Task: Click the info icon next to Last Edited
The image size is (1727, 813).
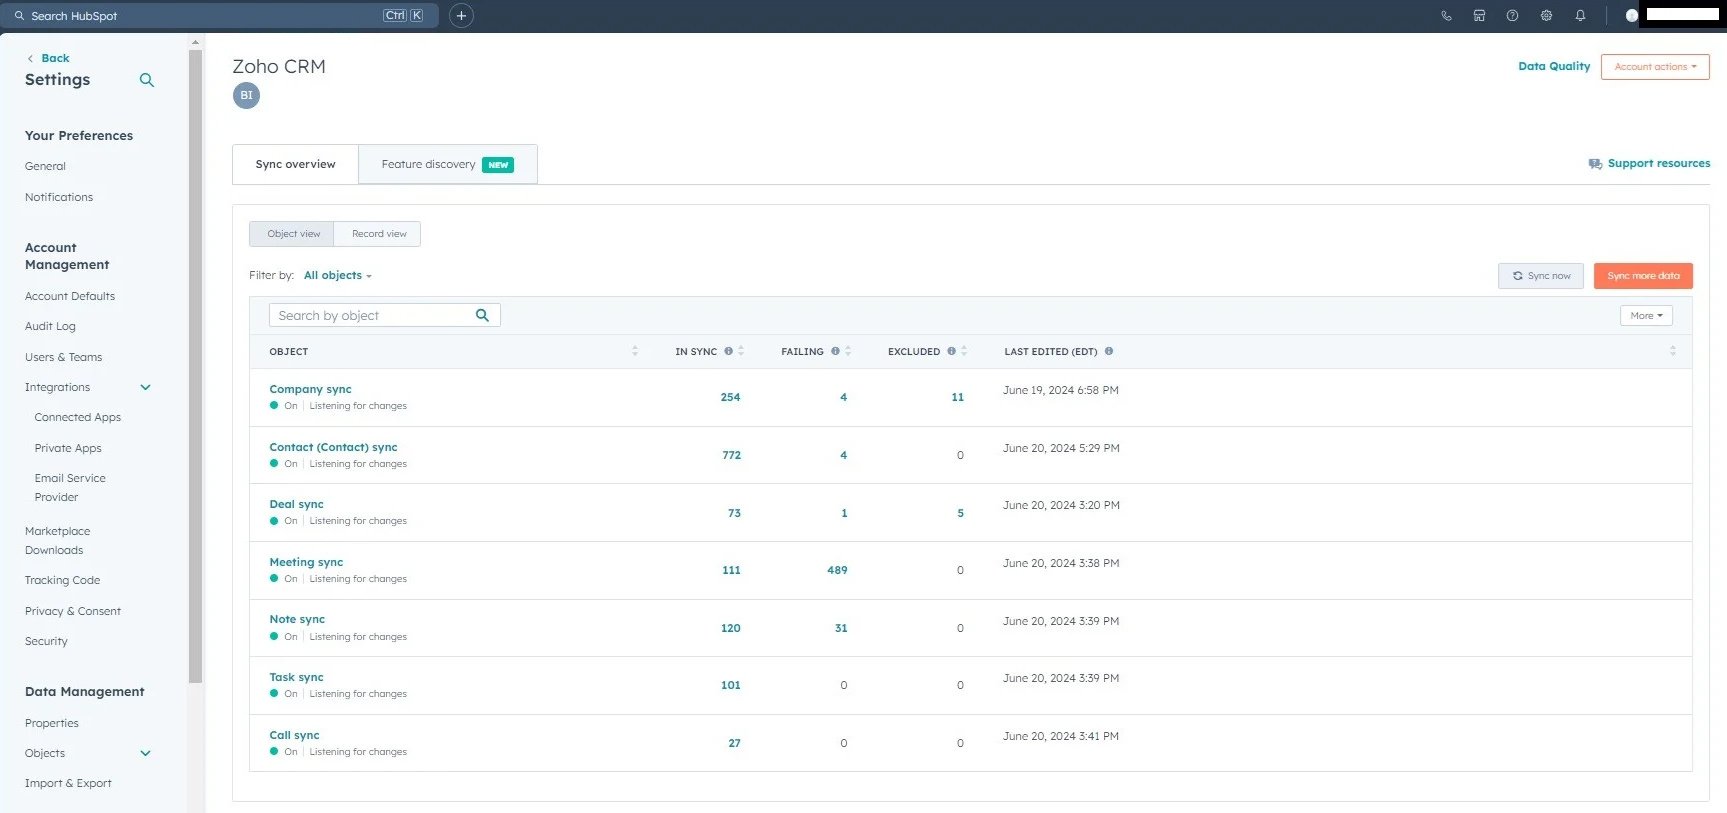Action: tap(1108, 351)
